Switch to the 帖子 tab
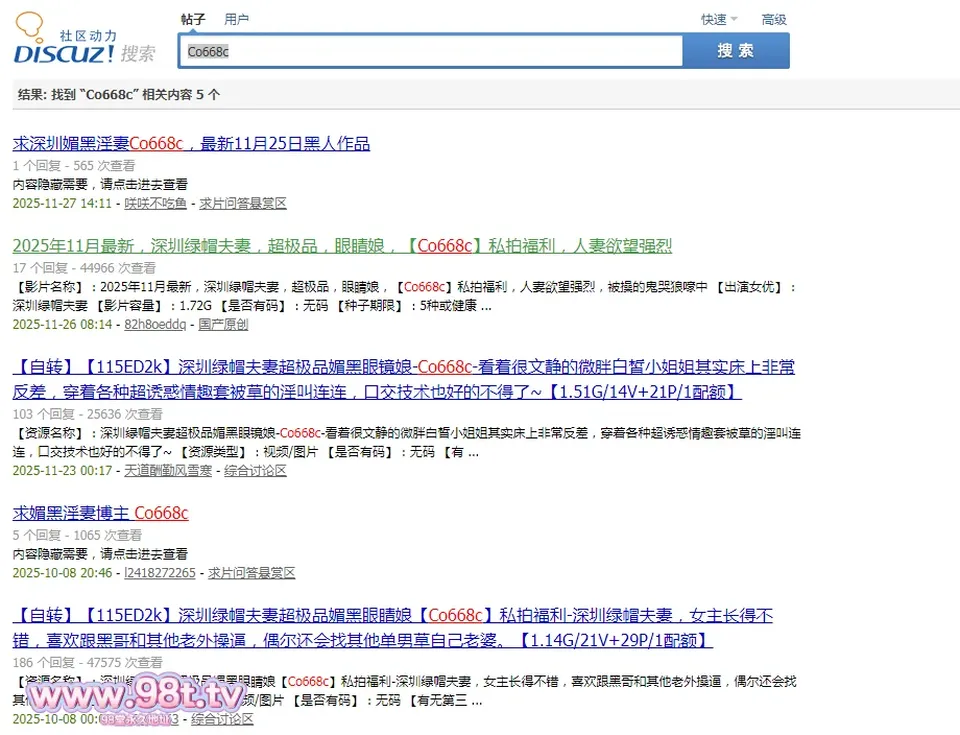The width and height of the screenshot is (960, 735). (193, 20)
